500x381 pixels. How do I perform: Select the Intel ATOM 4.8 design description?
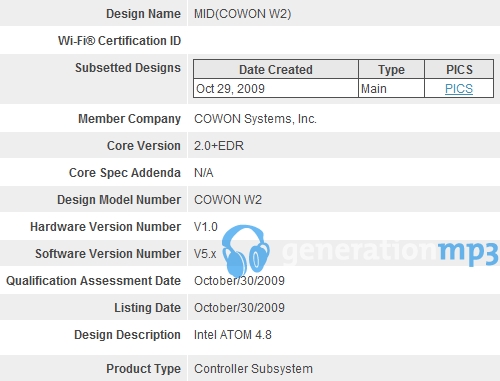[233, 335]
